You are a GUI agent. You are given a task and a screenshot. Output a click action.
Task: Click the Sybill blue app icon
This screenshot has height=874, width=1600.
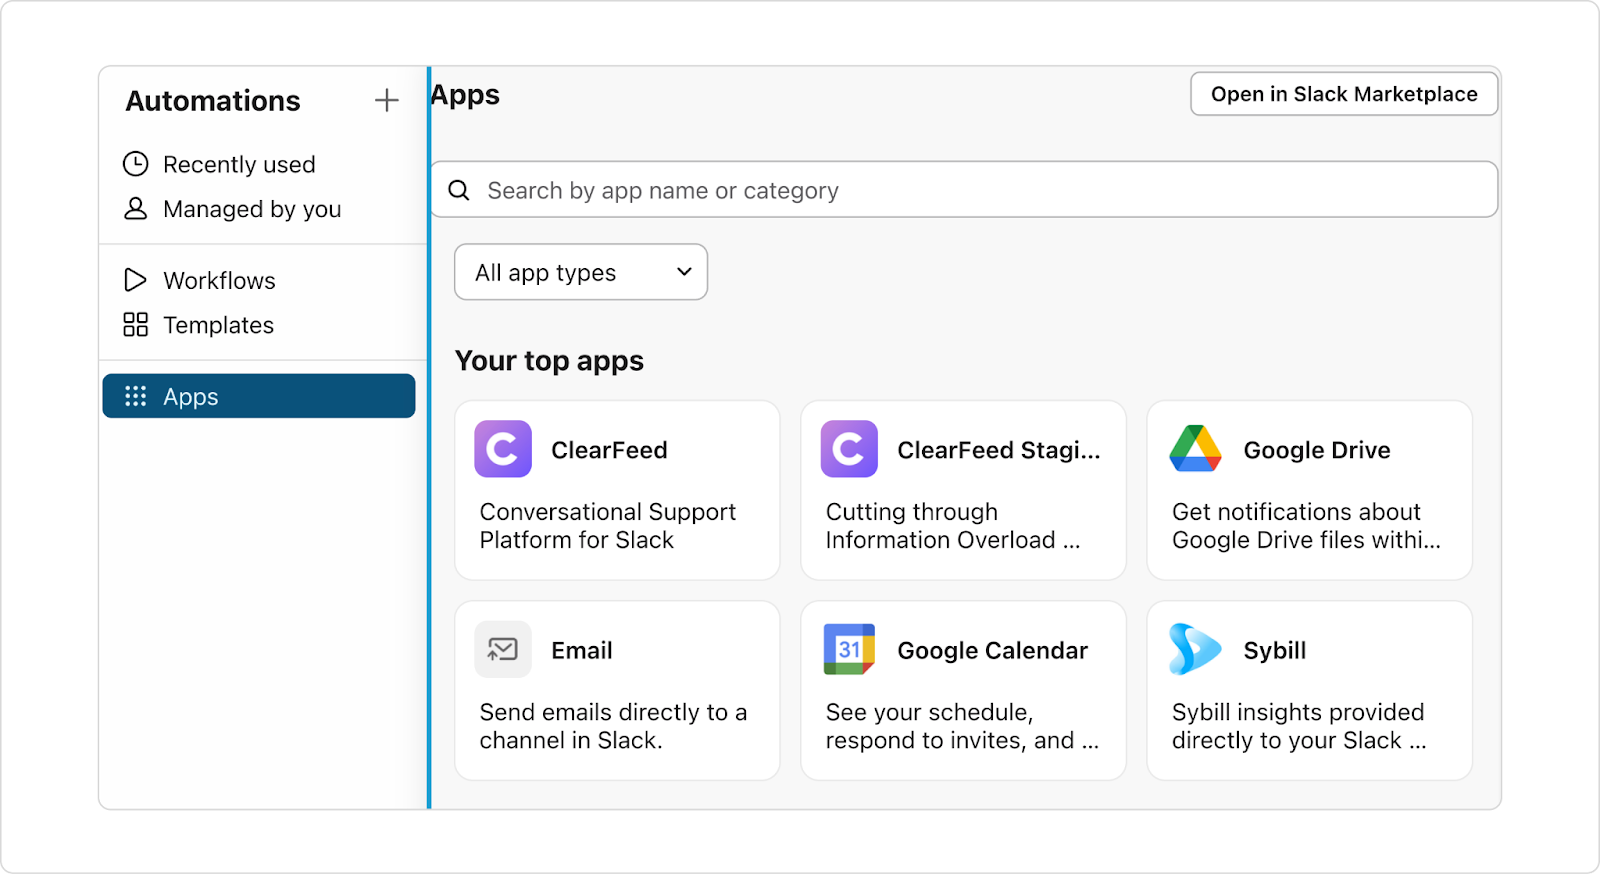(1195, 649)
